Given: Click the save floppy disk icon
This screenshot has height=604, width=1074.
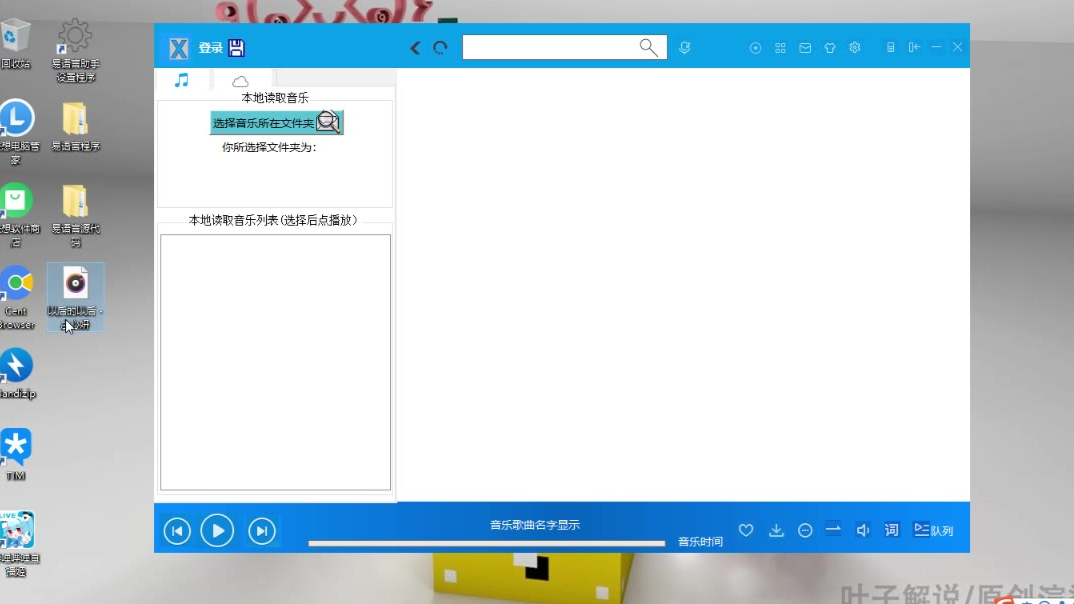Looking at the screenshot, I should point(237,48).
